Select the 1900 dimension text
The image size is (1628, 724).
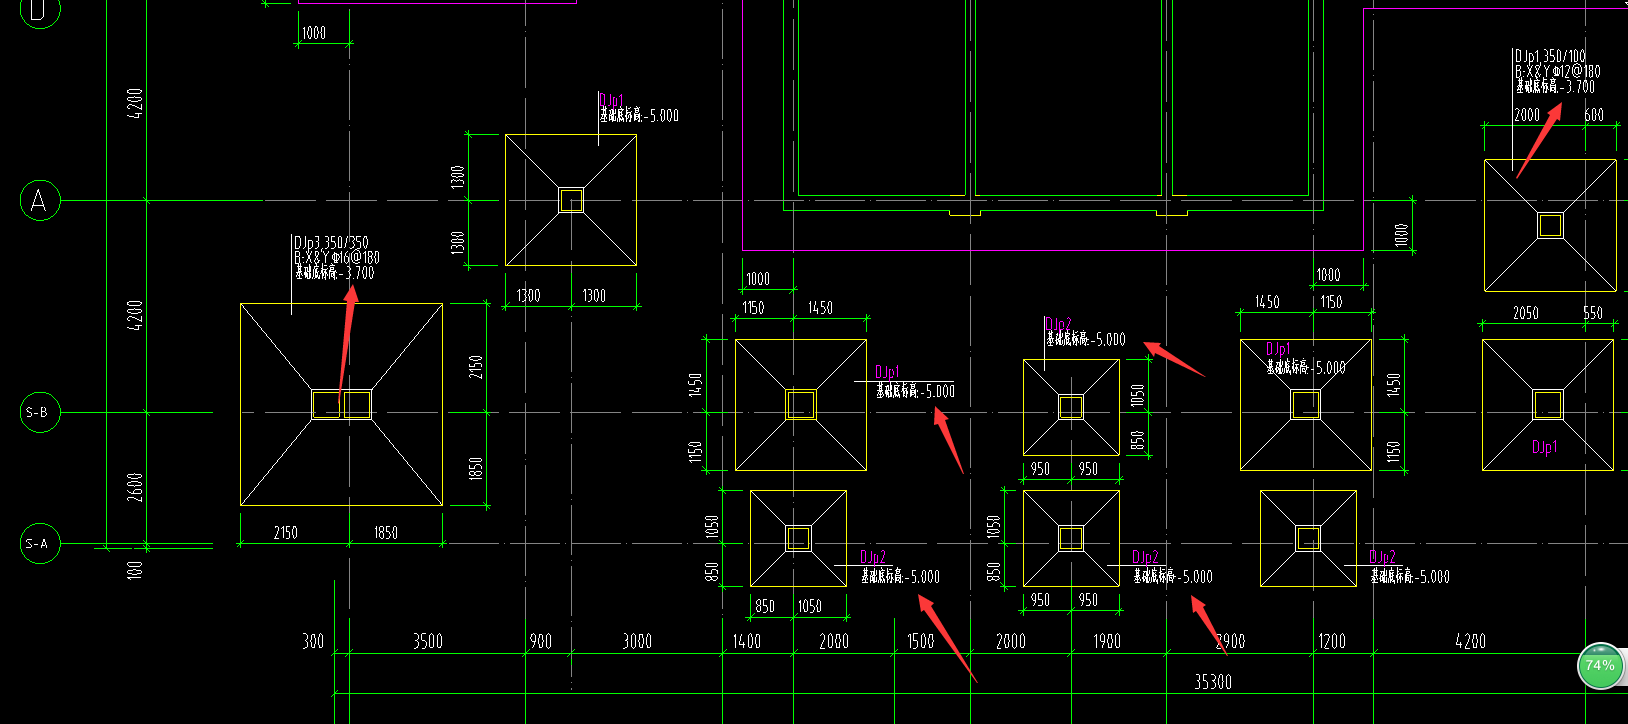tap(1106, 641)
